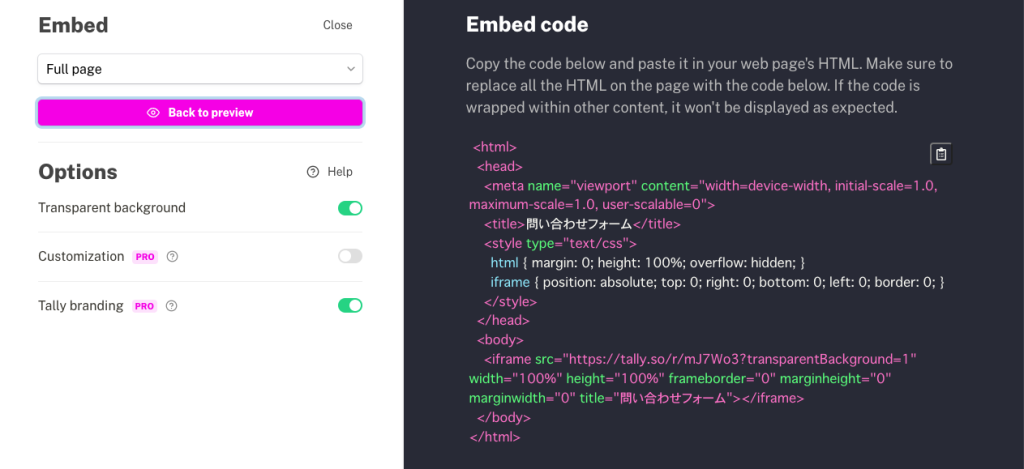
Task: Click the chevron arrow in Full page selector
Action: (x=351, y=69)
